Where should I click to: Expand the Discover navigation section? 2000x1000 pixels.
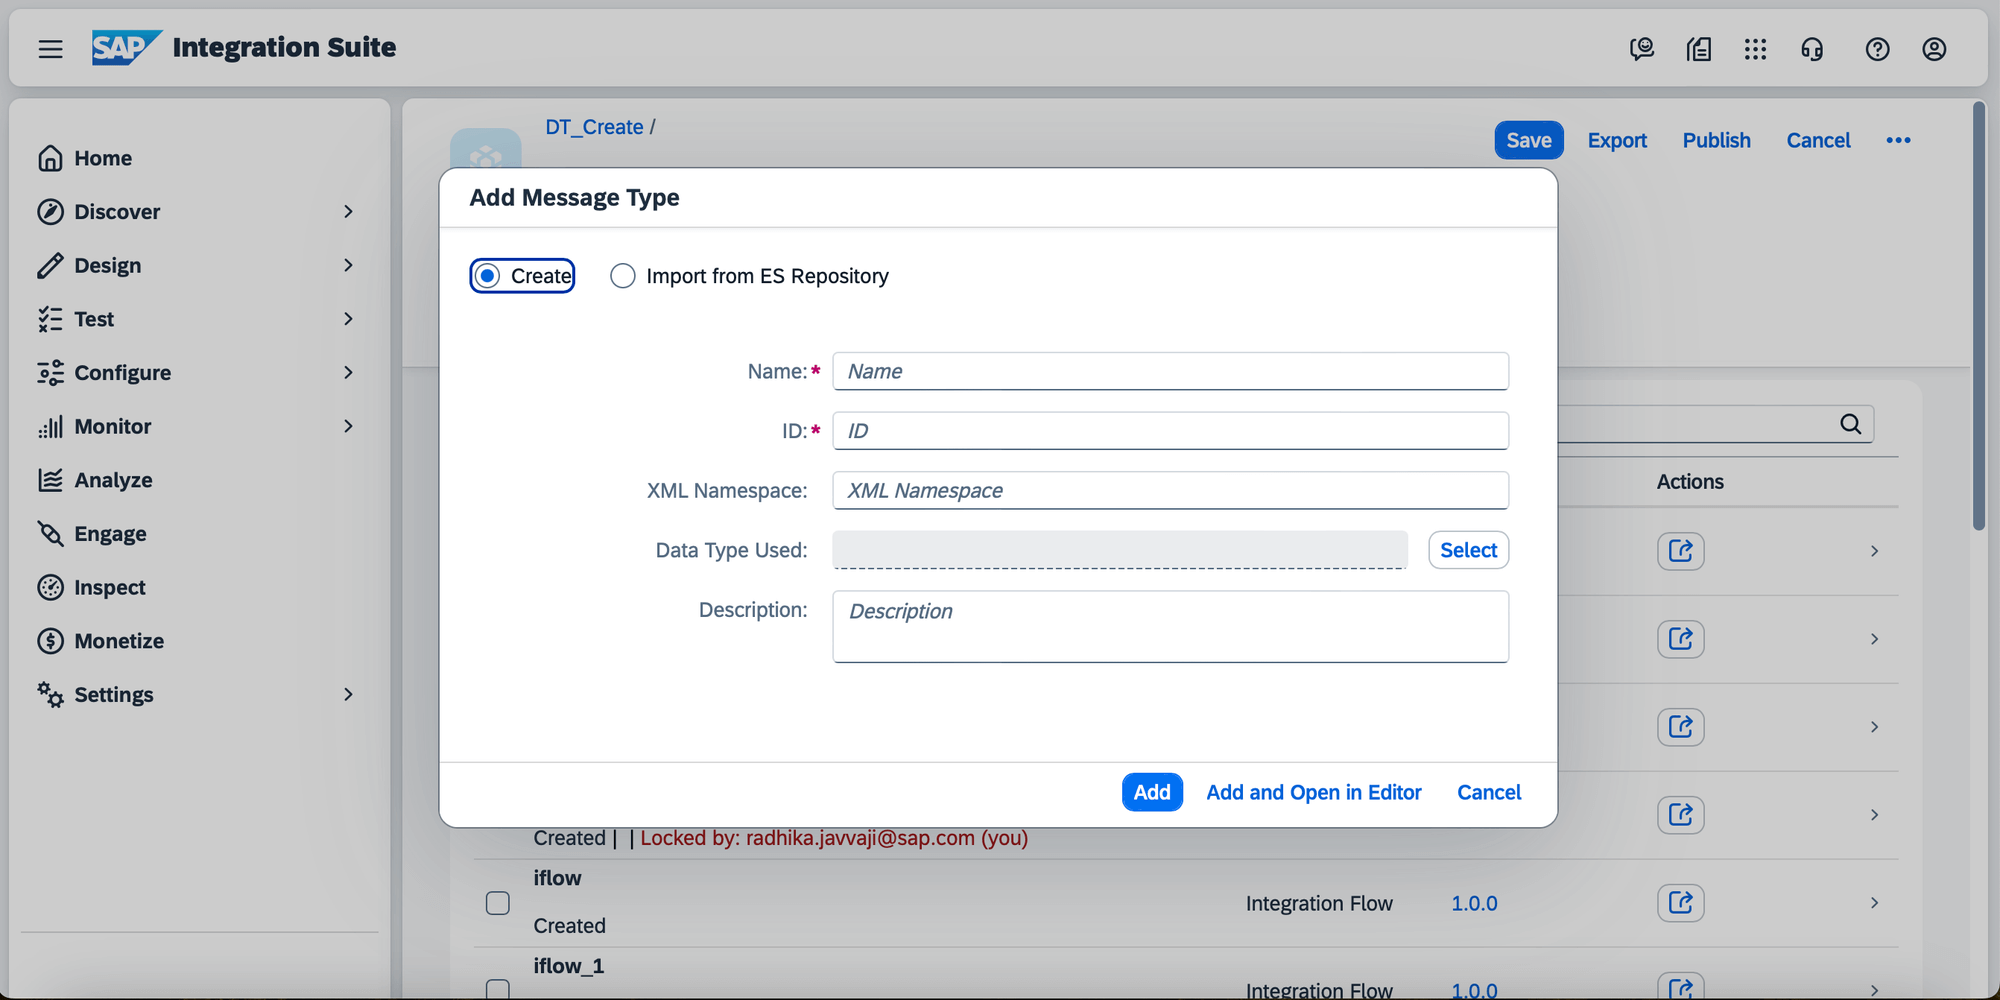coord(348,212)
